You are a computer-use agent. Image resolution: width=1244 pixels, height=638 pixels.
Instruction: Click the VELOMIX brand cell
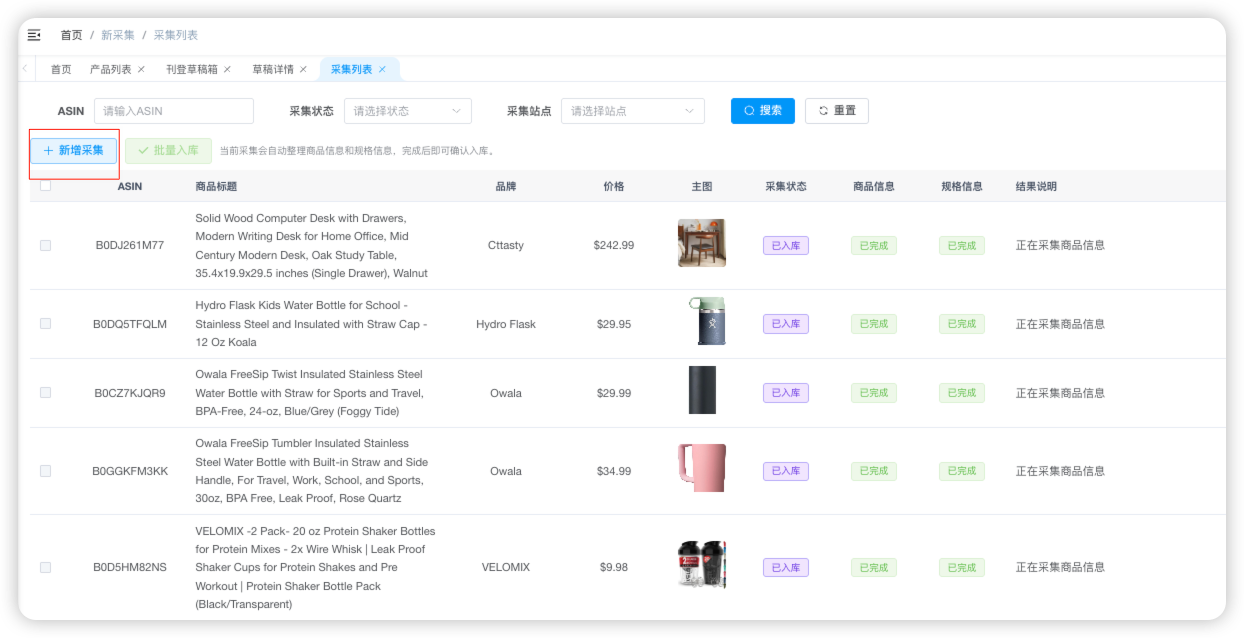(x=506, y=567)
